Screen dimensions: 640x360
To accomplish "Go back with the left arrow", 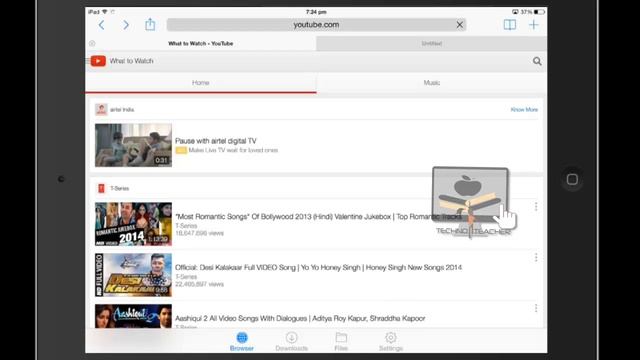I will tap(102, 25).
